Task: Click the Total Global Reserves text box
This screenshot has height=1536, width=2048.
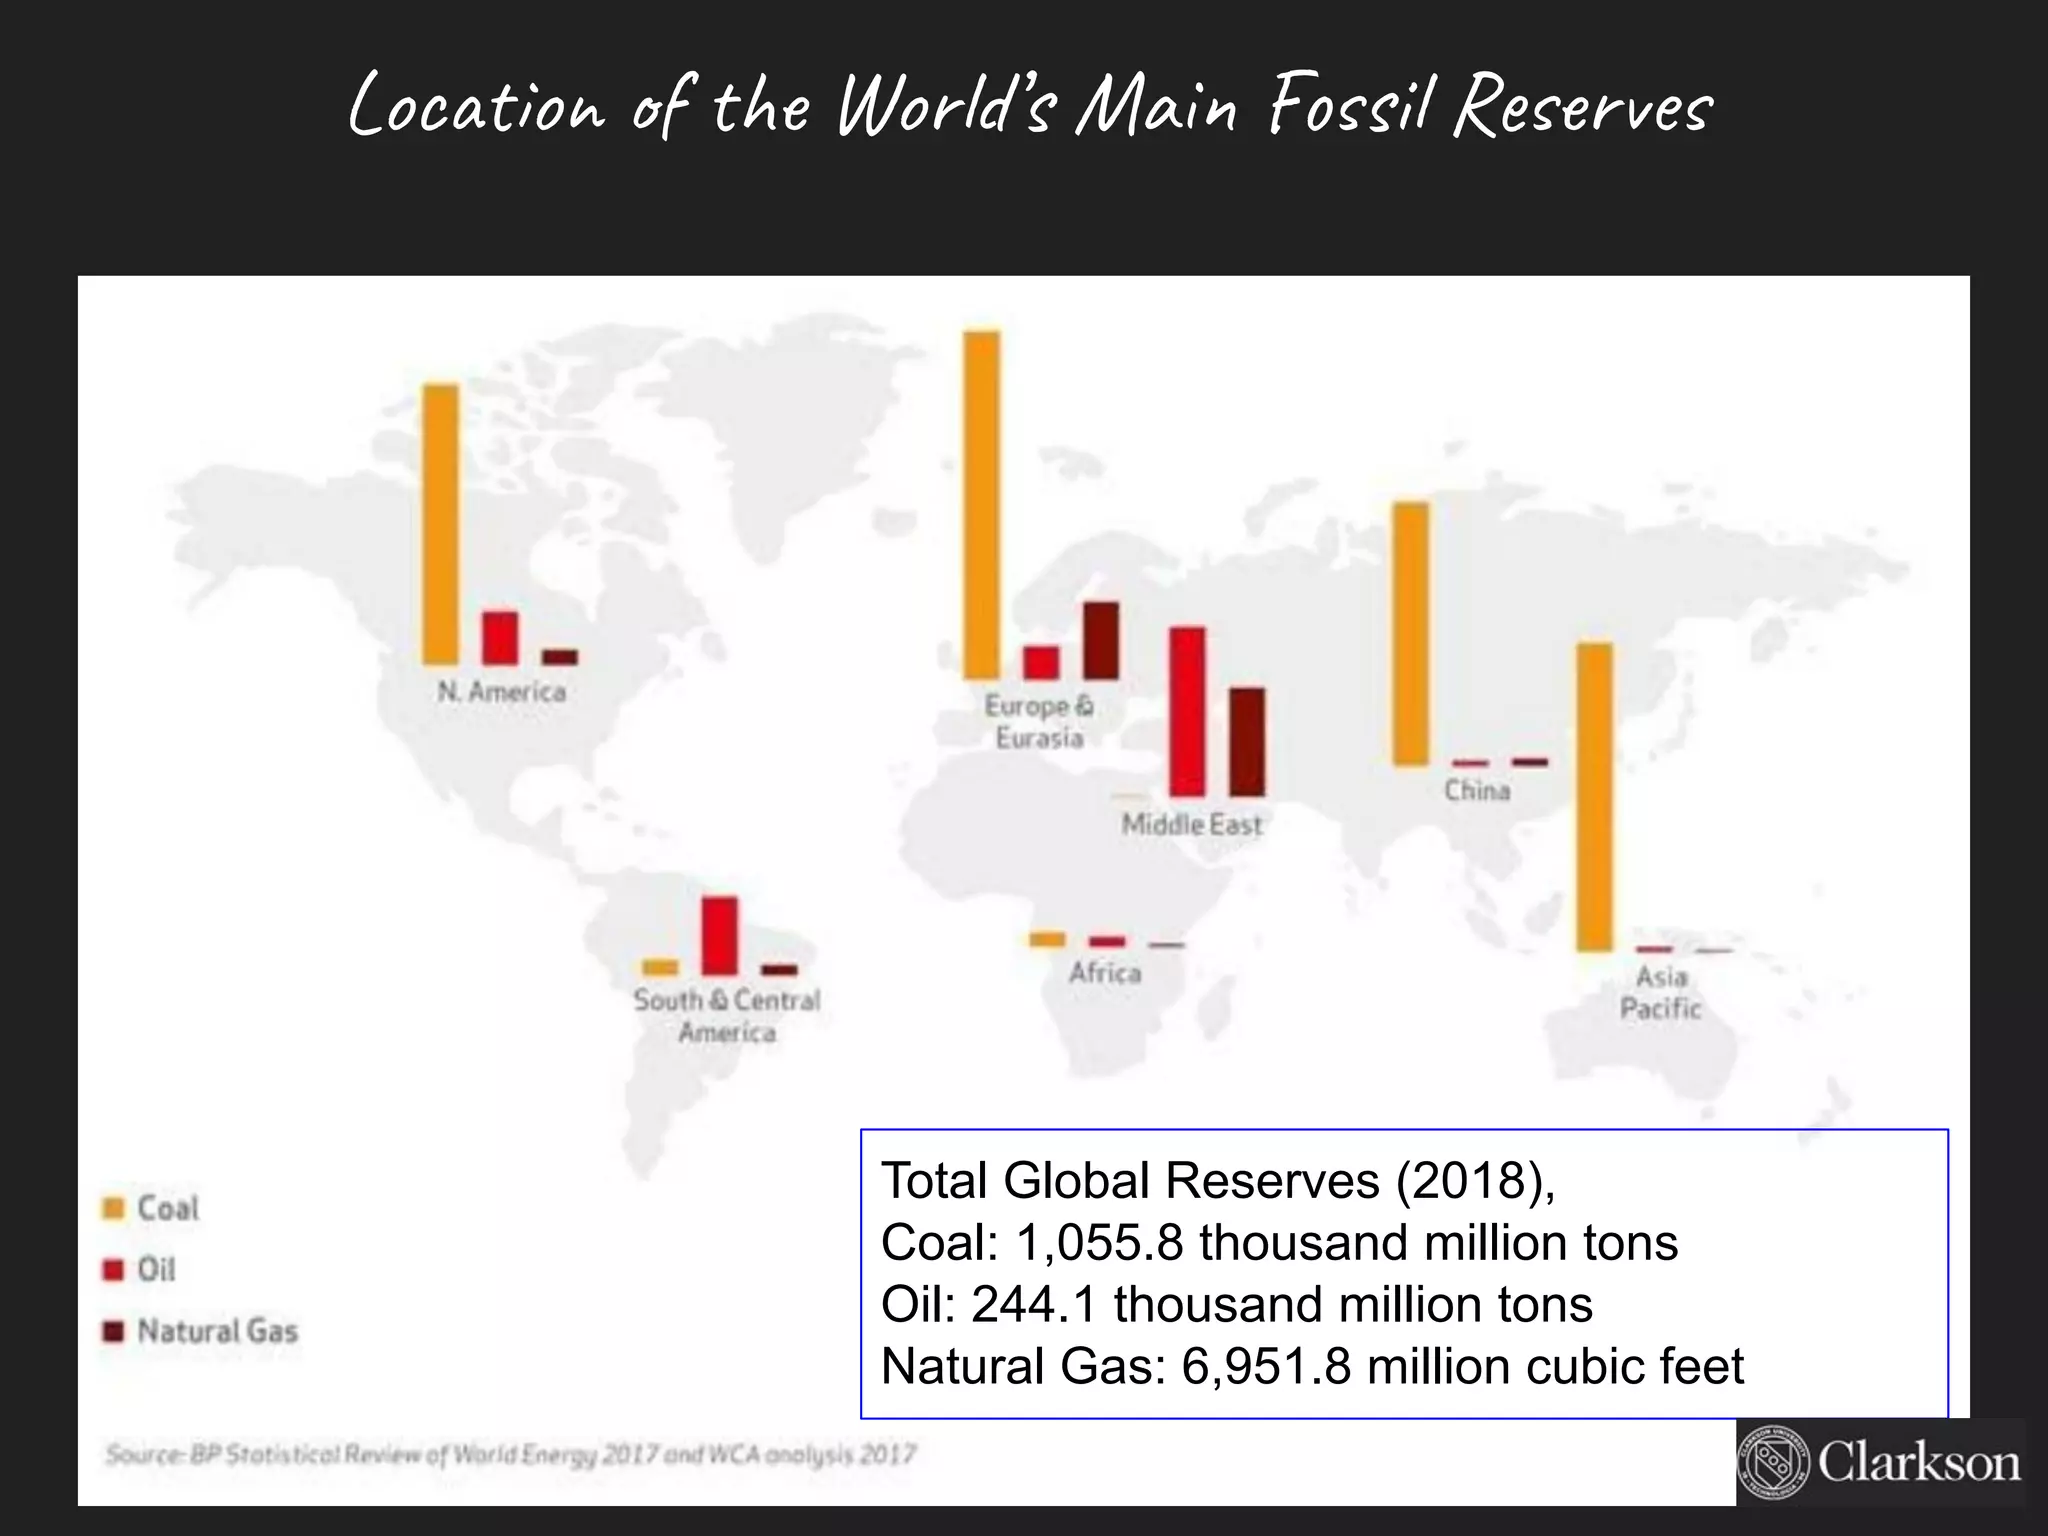Action: pyautogui.click(x=1404, y=1273)
